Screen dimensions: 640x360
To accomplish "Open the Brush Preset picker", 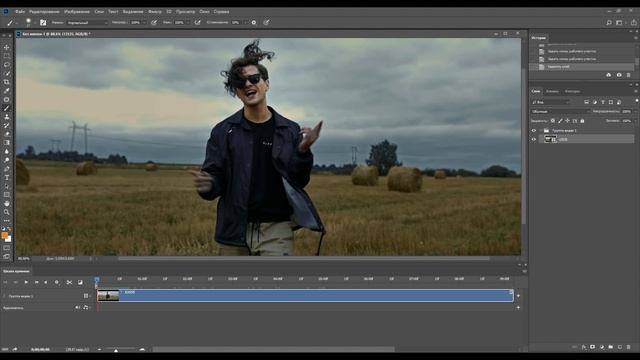I will (x=29, y=23).
